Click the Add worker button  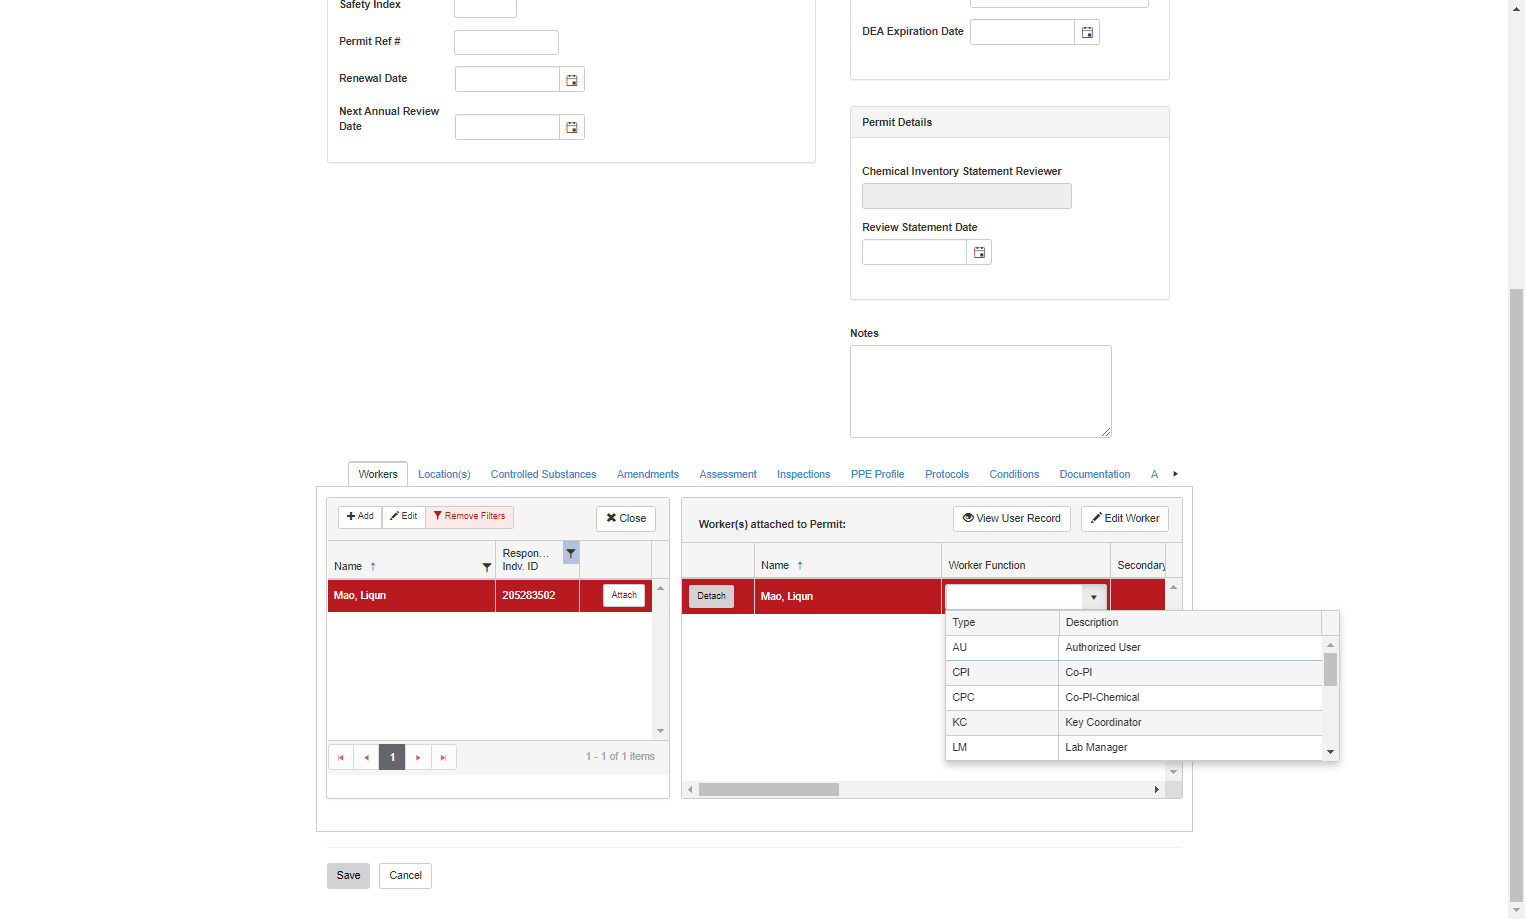[360, 517]
